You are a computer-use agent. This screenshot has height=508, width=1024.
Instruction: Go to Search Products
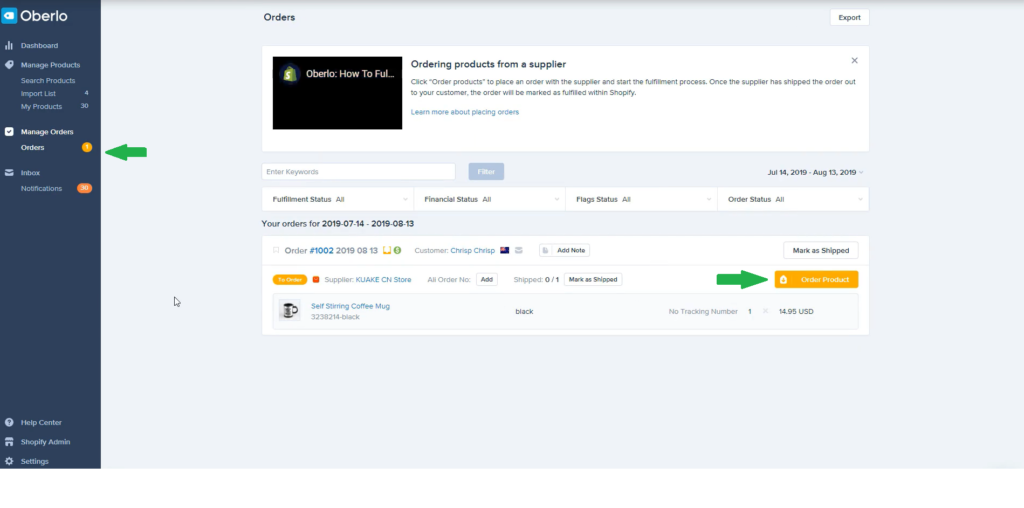pos(48,81)
